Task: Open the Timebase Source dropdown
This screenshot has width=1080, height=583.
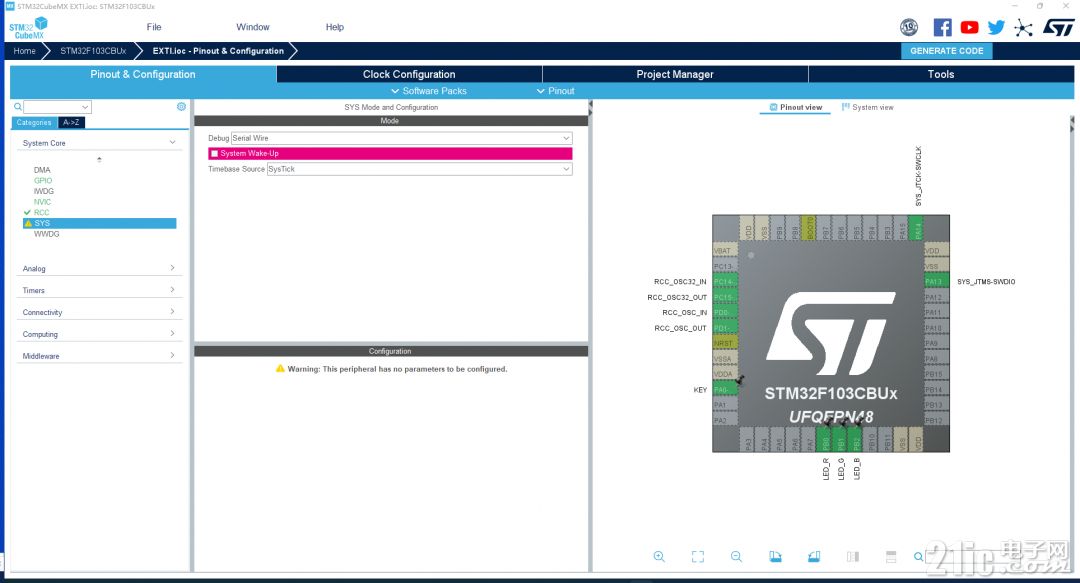Action: tap(419, 169)
